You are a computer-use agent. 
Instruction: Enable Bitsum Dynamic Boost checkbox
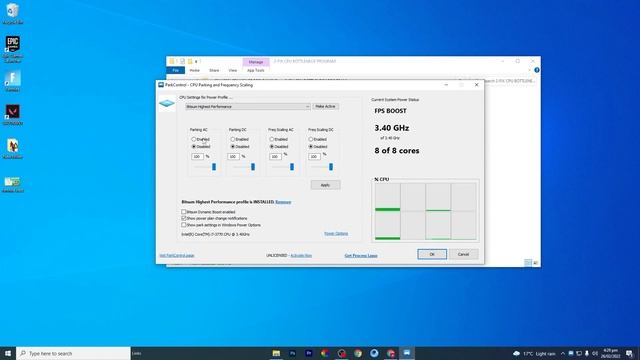tap(184, 212)
